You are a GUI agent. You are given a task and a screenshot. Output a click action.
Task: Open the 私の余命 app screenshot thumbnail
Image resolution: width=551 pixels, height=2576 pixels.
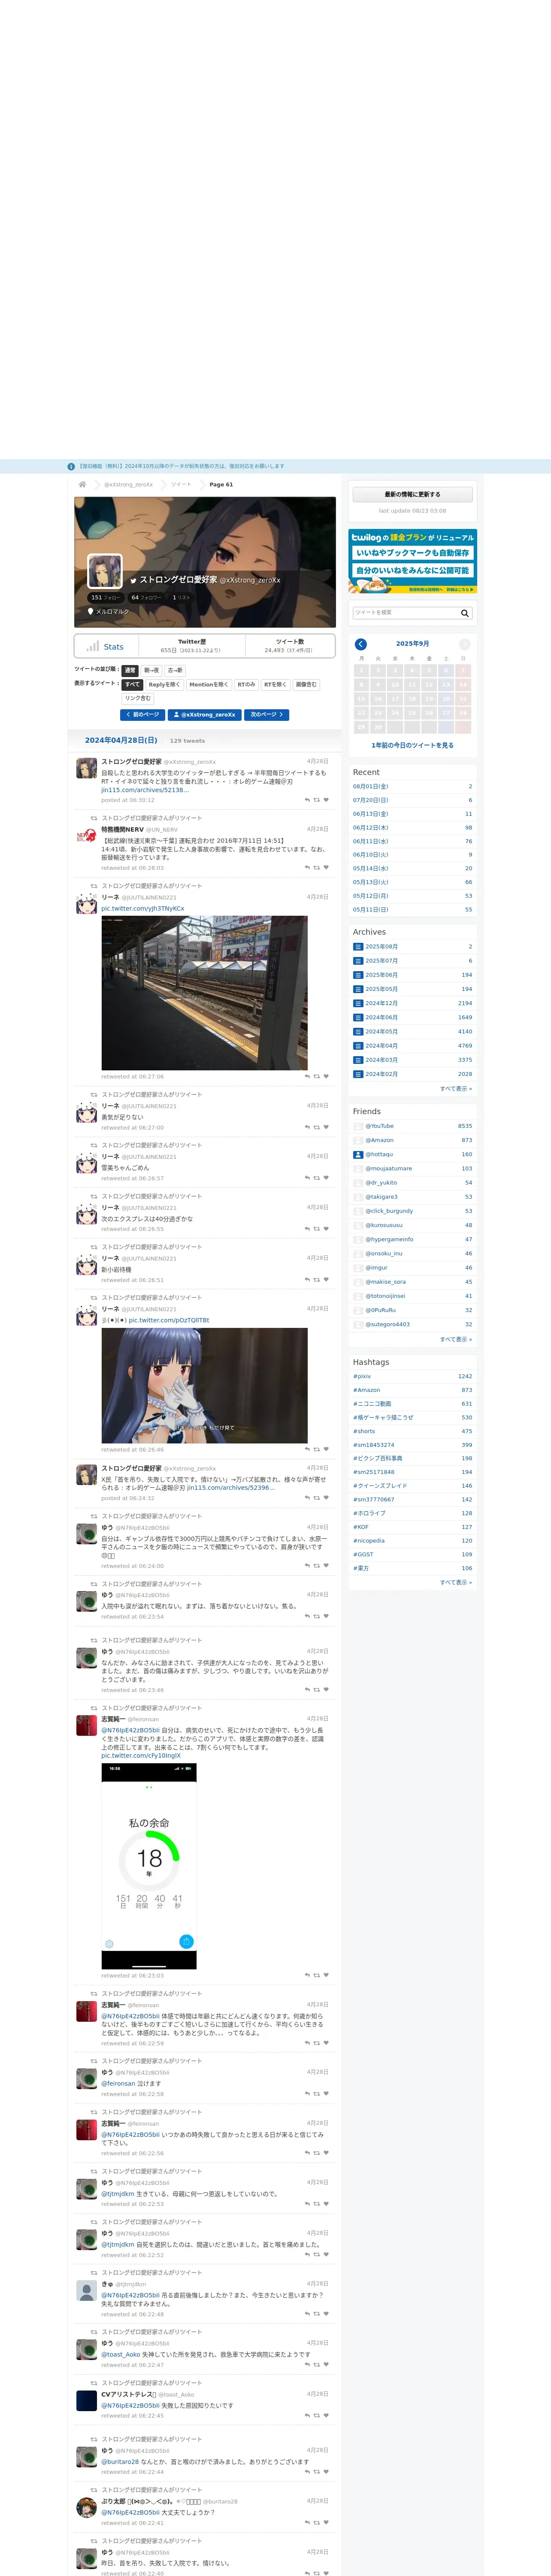(x=149, y=1866)
